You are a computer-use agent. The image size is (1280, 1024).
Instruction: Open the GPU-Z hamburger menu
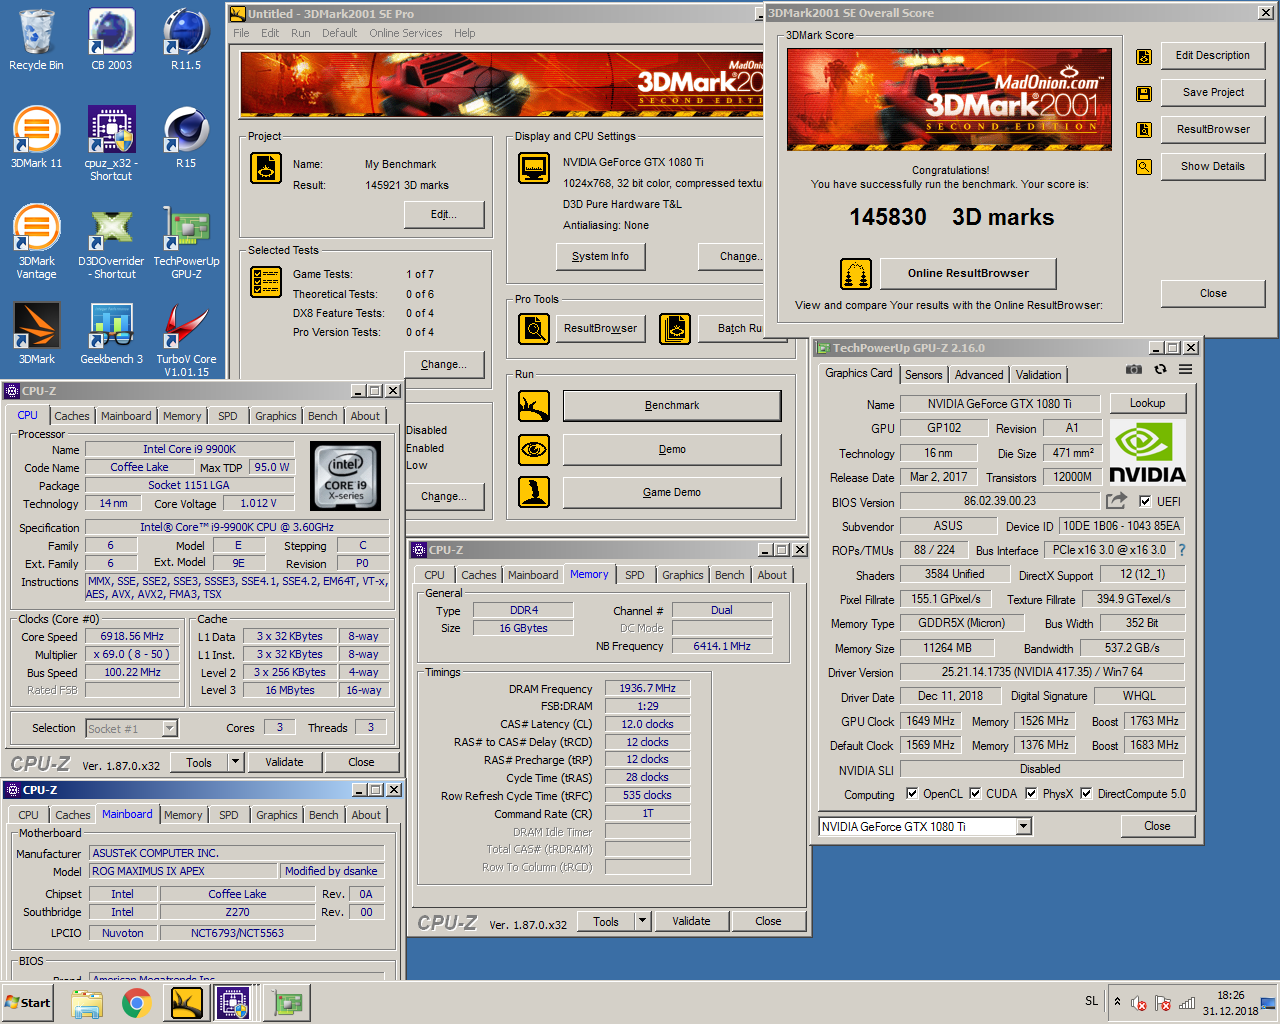click(1185, 369)
